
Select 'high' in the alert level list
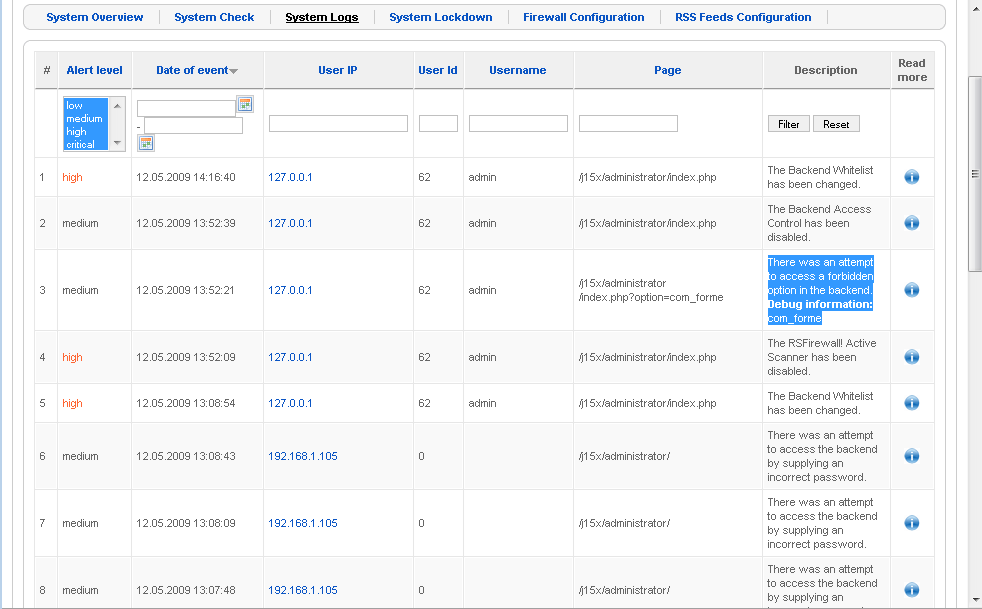click(86, 132)
